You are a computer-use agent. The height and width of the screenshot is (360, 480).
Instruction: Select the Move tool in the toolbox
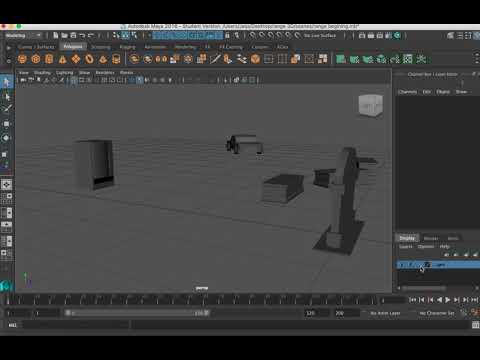click(7, 124)
